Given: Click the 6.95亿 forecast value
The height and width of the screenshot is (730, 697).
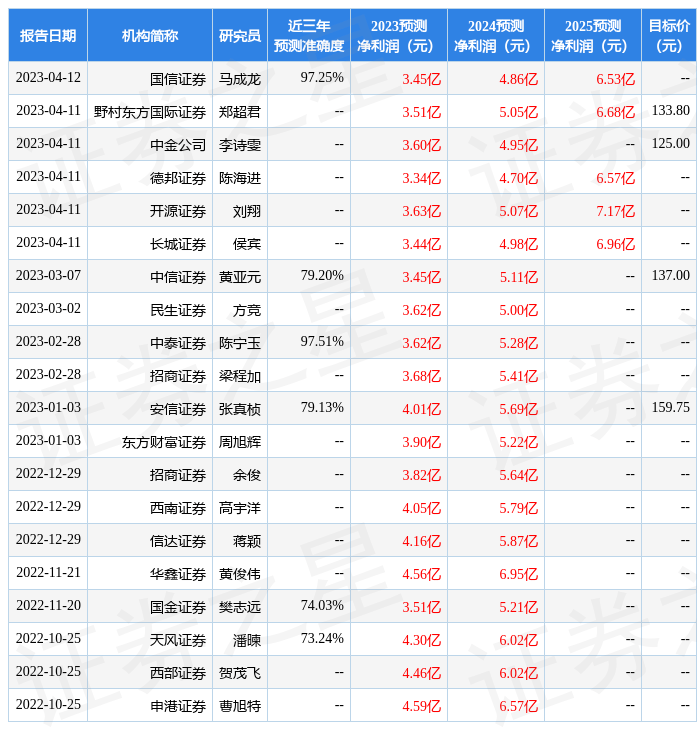Looking at the screenshot, I should tap(518, 575).
